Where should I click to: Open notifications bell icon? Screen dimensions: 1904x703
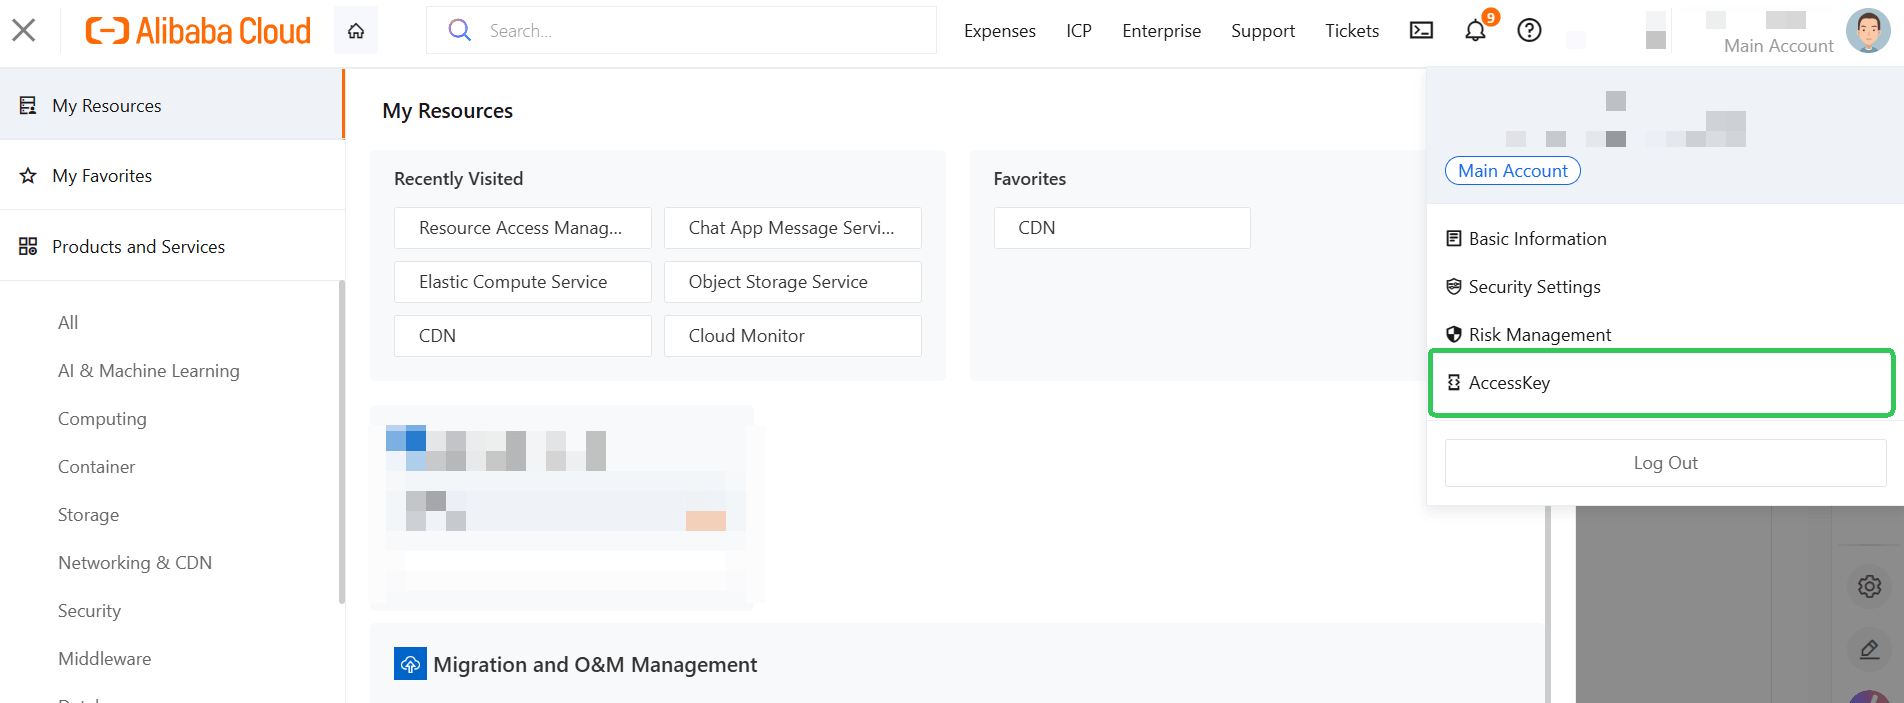1476,31
